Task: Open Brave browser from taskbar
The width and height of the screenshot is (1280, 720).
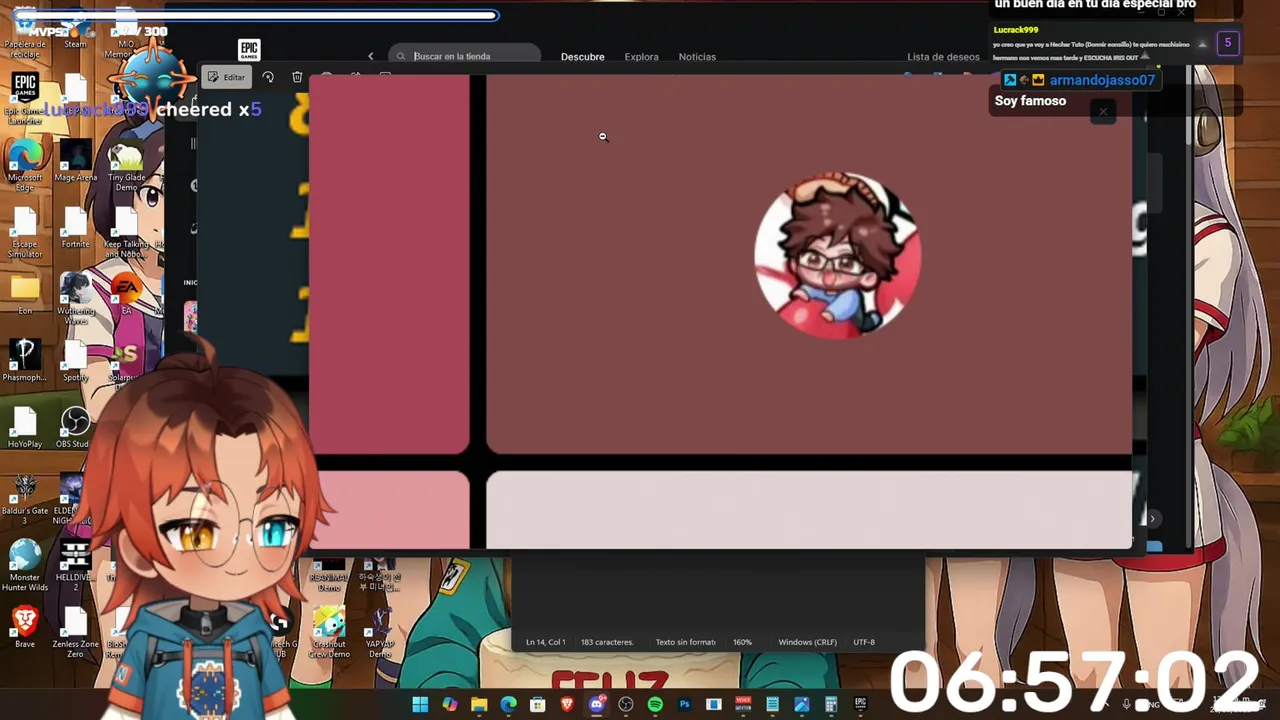Action: coord(567,705)
